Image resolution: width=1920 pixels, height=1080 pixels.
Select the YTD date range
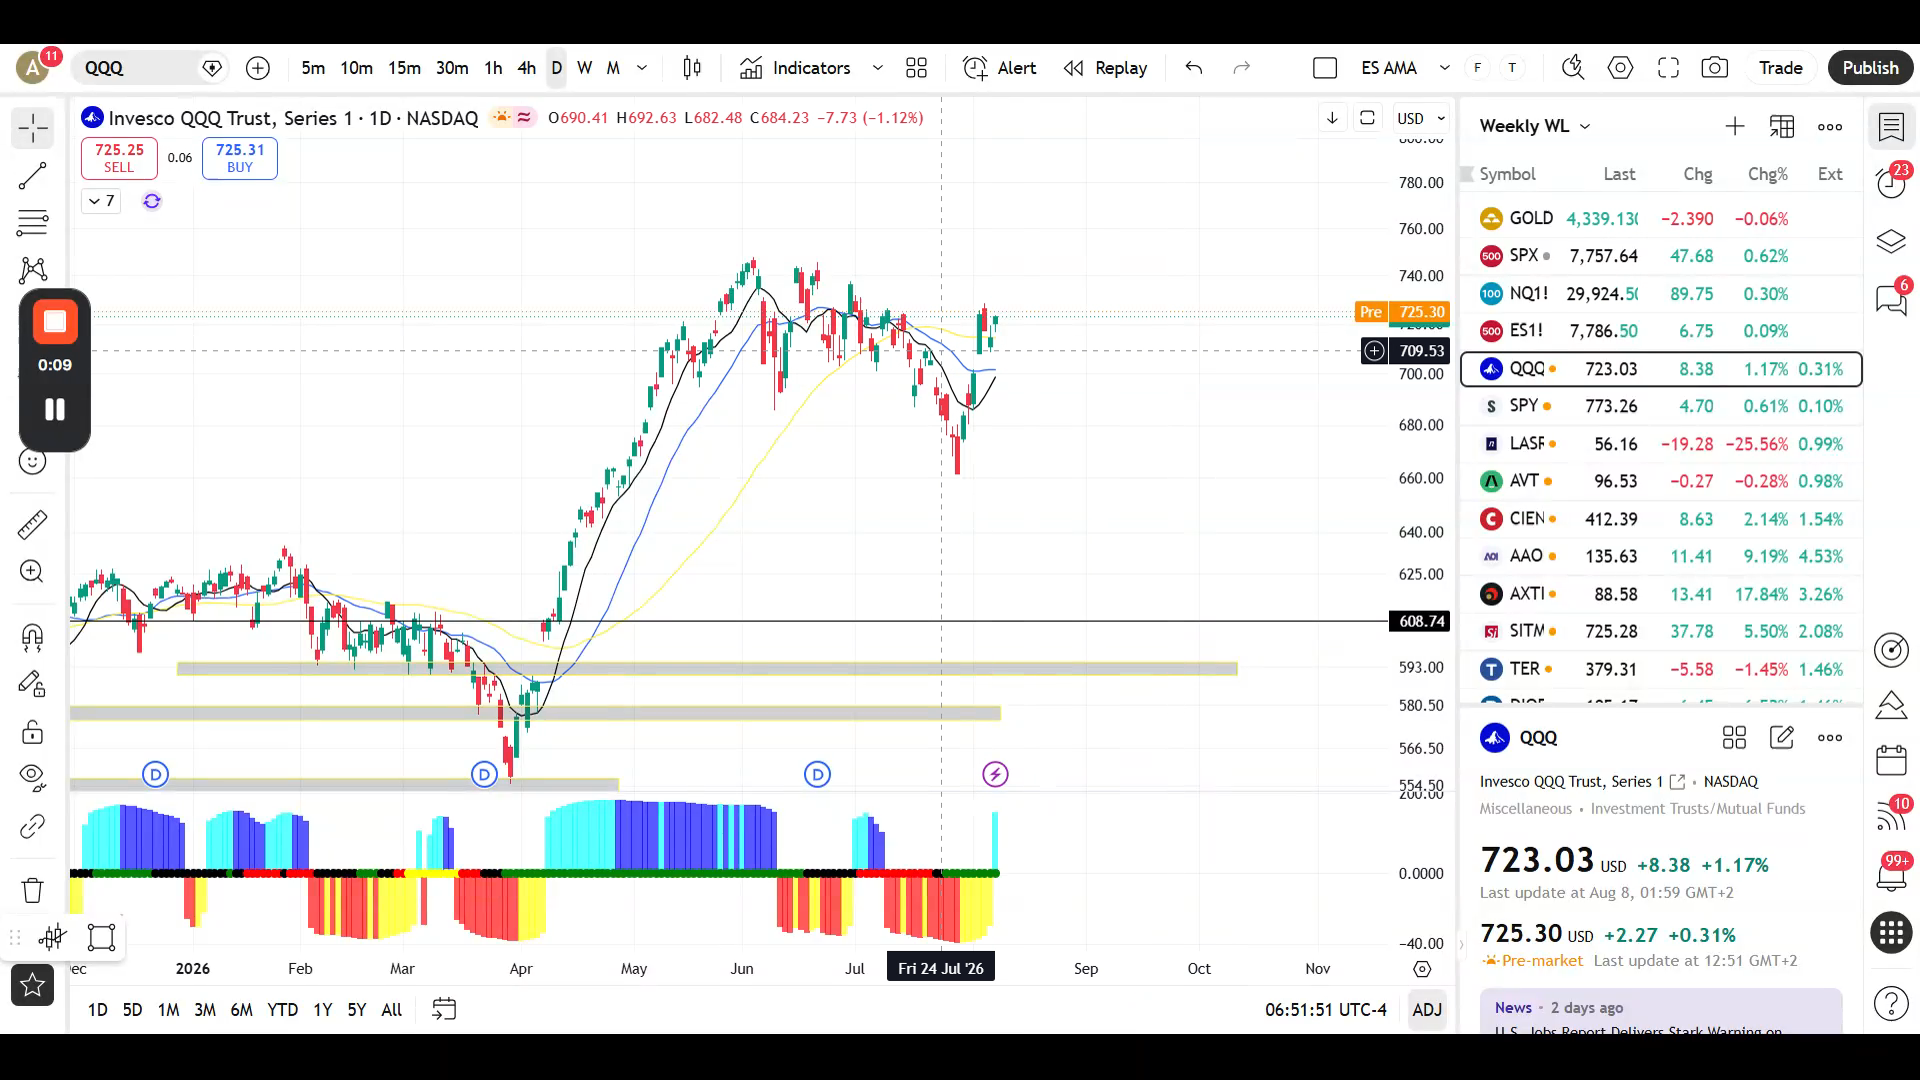(x=283, y=1010)
